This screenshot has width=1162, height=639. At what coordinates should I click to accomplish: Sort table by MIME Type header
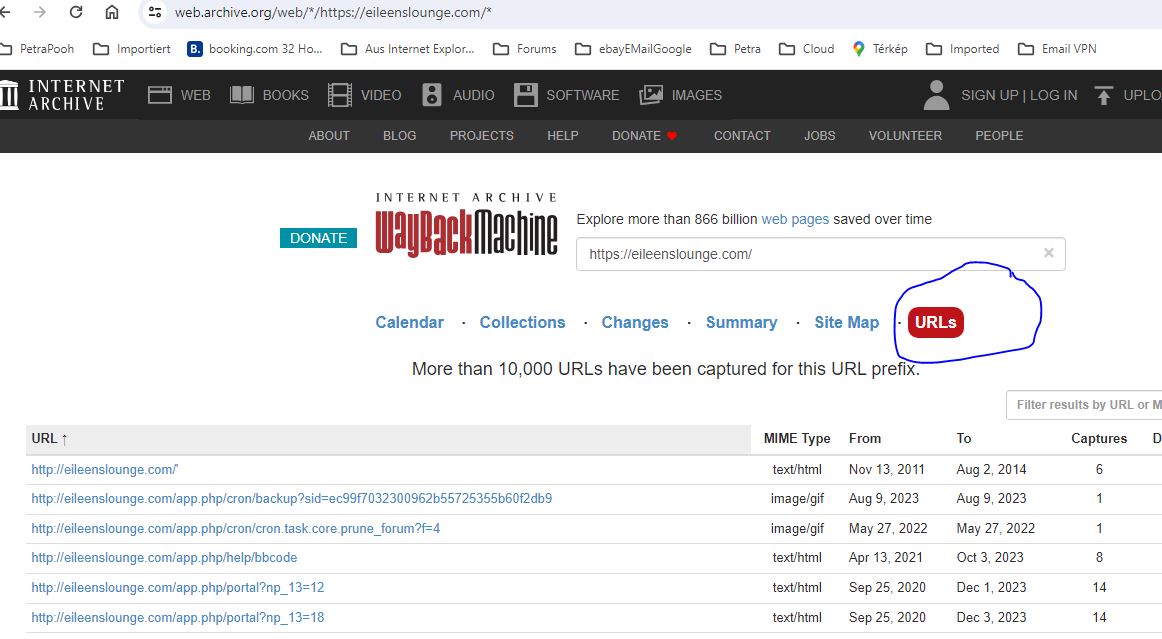click(x=797, y=439)
